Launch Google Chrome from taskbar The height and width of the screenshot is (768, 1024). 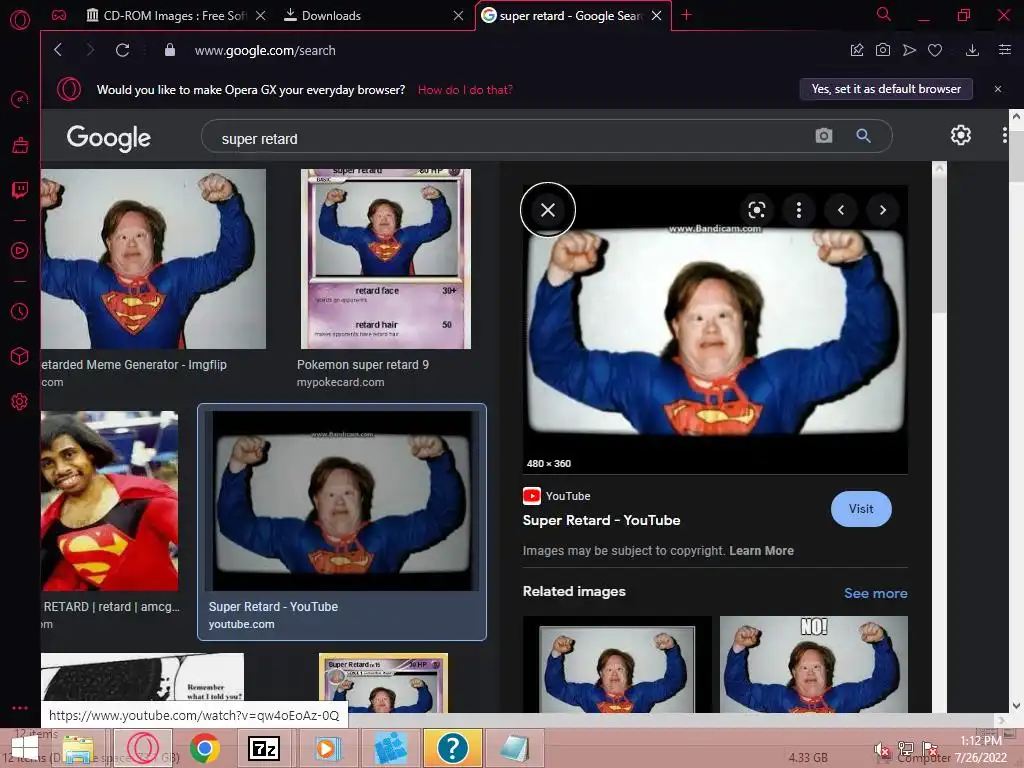(x=204, y=748)
